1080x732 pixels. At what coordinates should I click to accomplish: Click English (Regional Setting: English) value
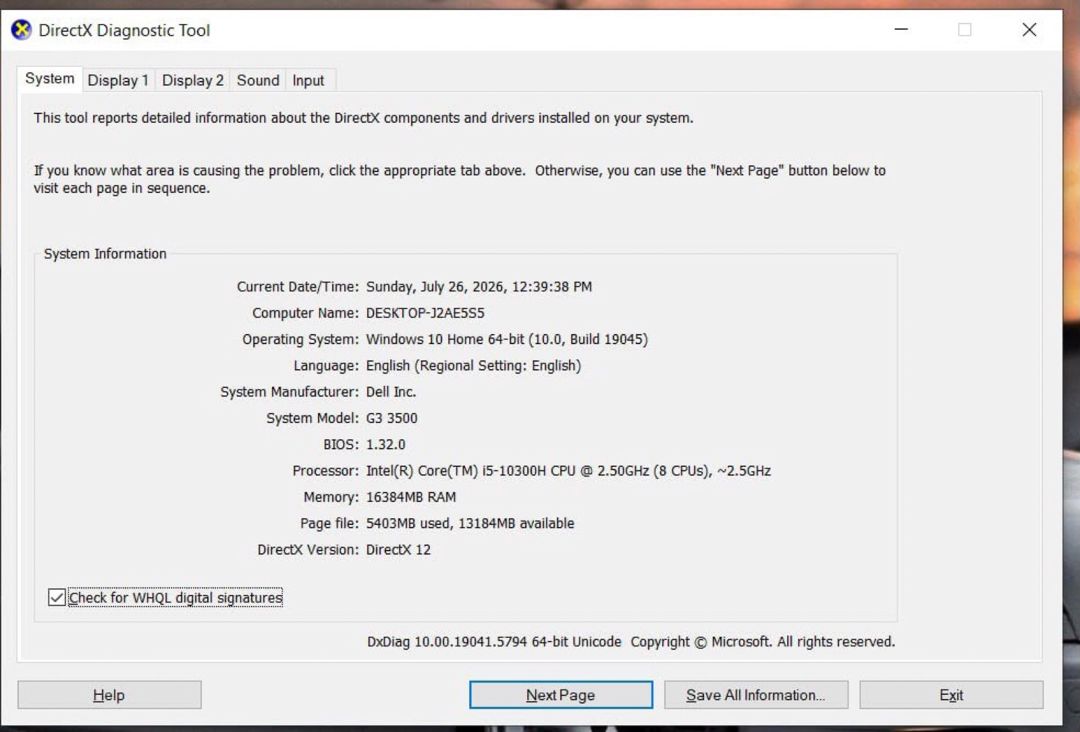tap(473, 366)
